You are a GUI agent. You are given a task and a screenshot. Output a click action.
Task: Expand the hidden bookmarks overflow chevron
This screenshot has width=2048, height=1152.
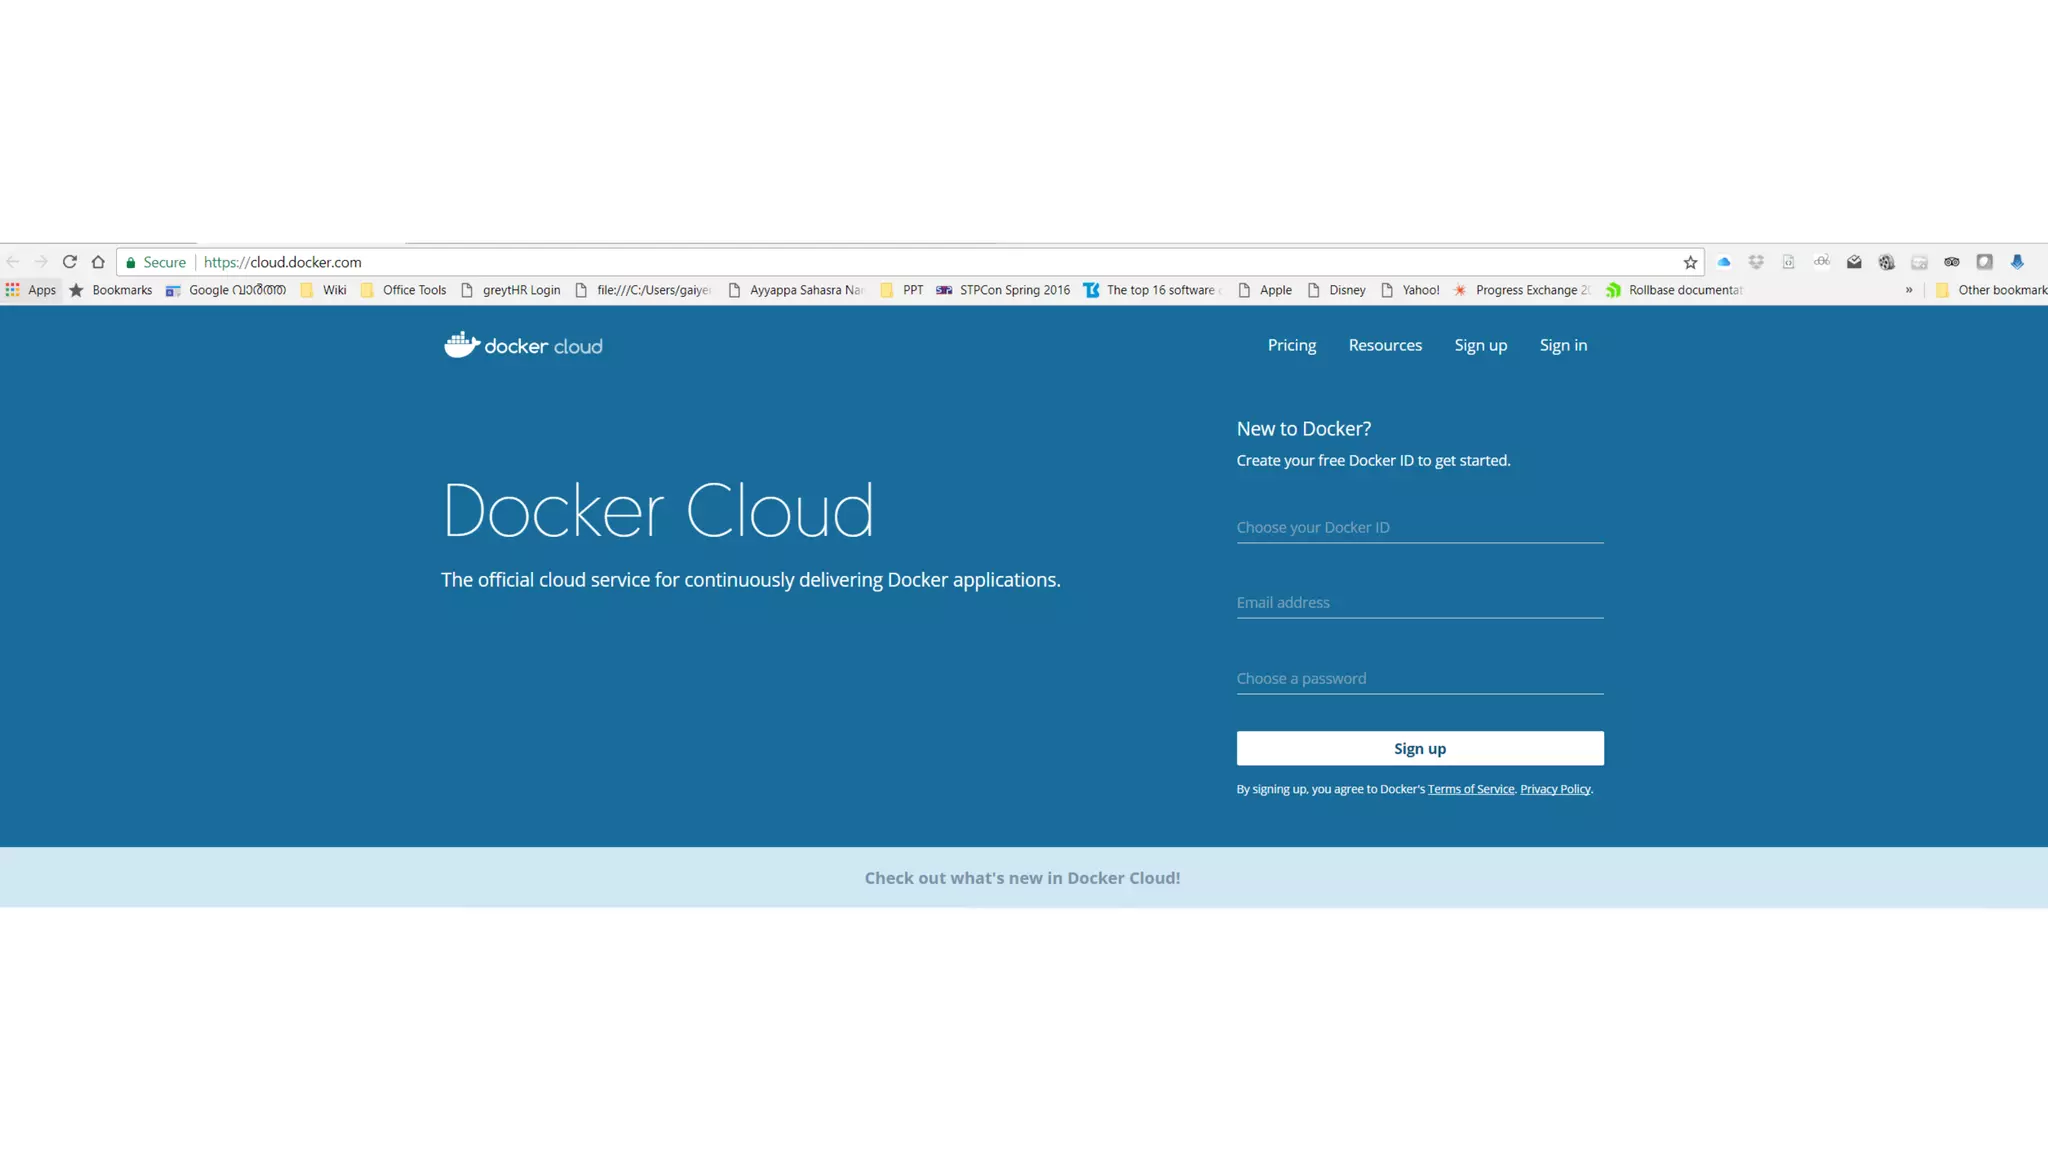tap(1909, 290)
